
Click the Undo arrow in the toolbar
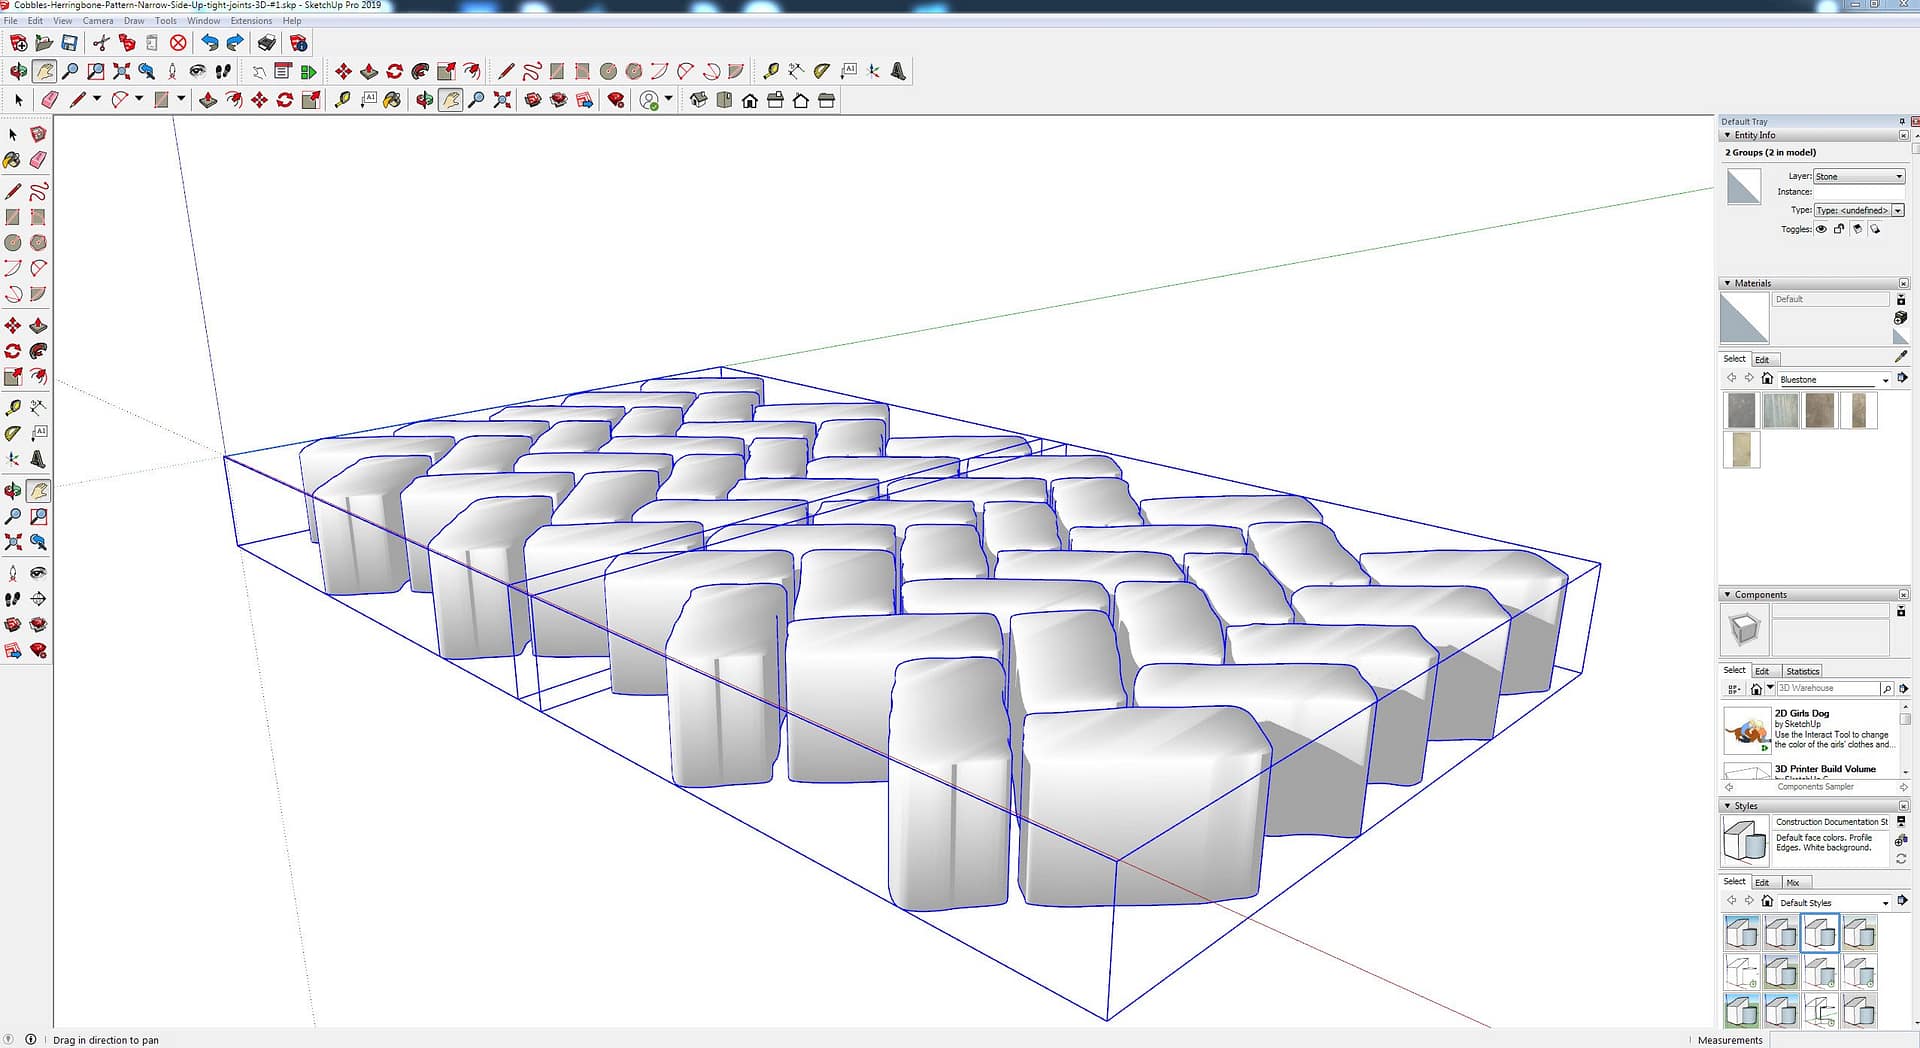pos(209,43)
